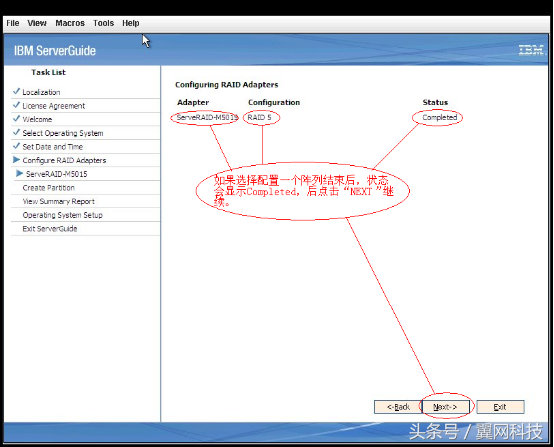Click arrow icon beside ServeRAID-M5015 task
The width and height of the screenshot is (554, 447).
point(19,173)
